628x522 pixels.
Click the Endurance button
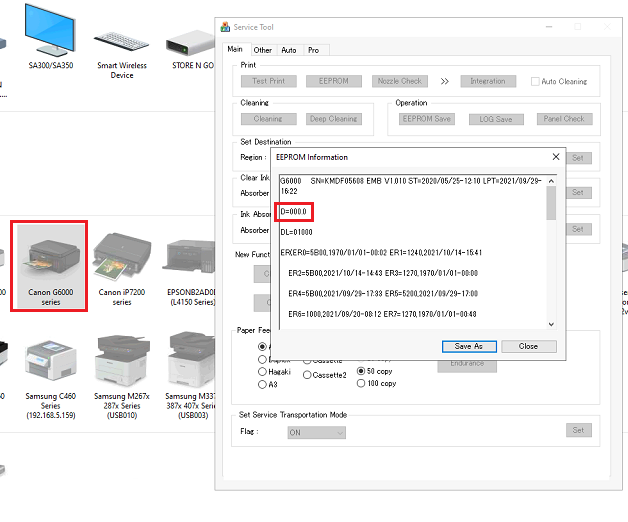click(467, 365)
